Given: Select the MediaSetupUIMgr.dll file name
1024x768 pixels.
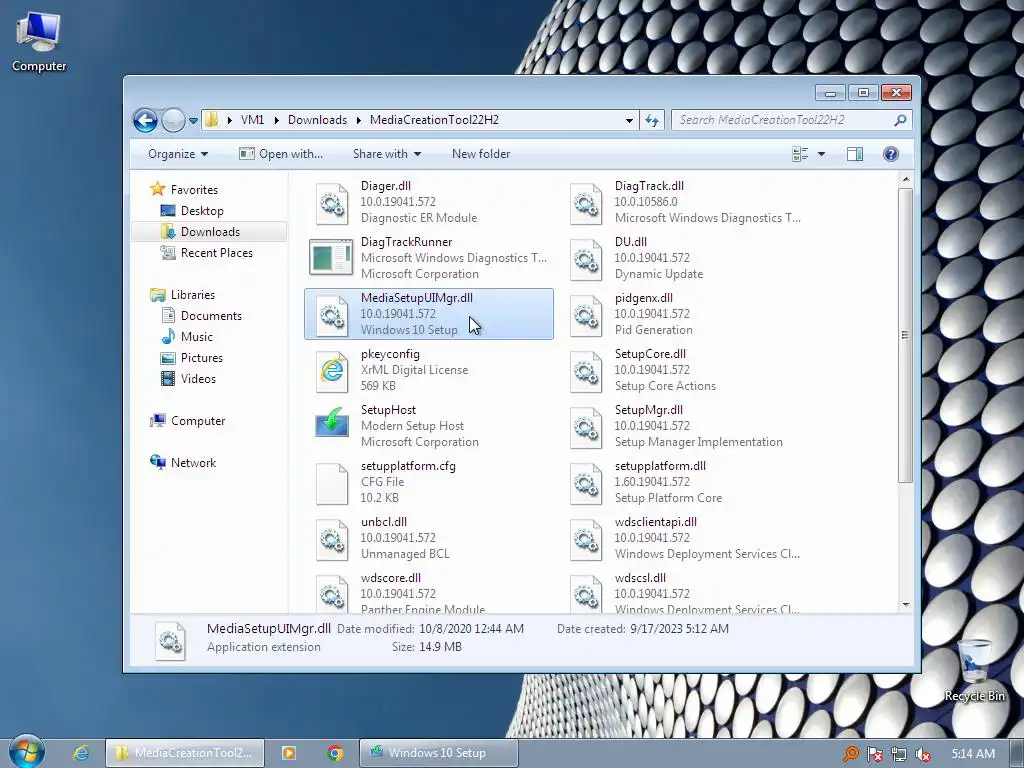Looking at the screenshot, I should 417,298.
